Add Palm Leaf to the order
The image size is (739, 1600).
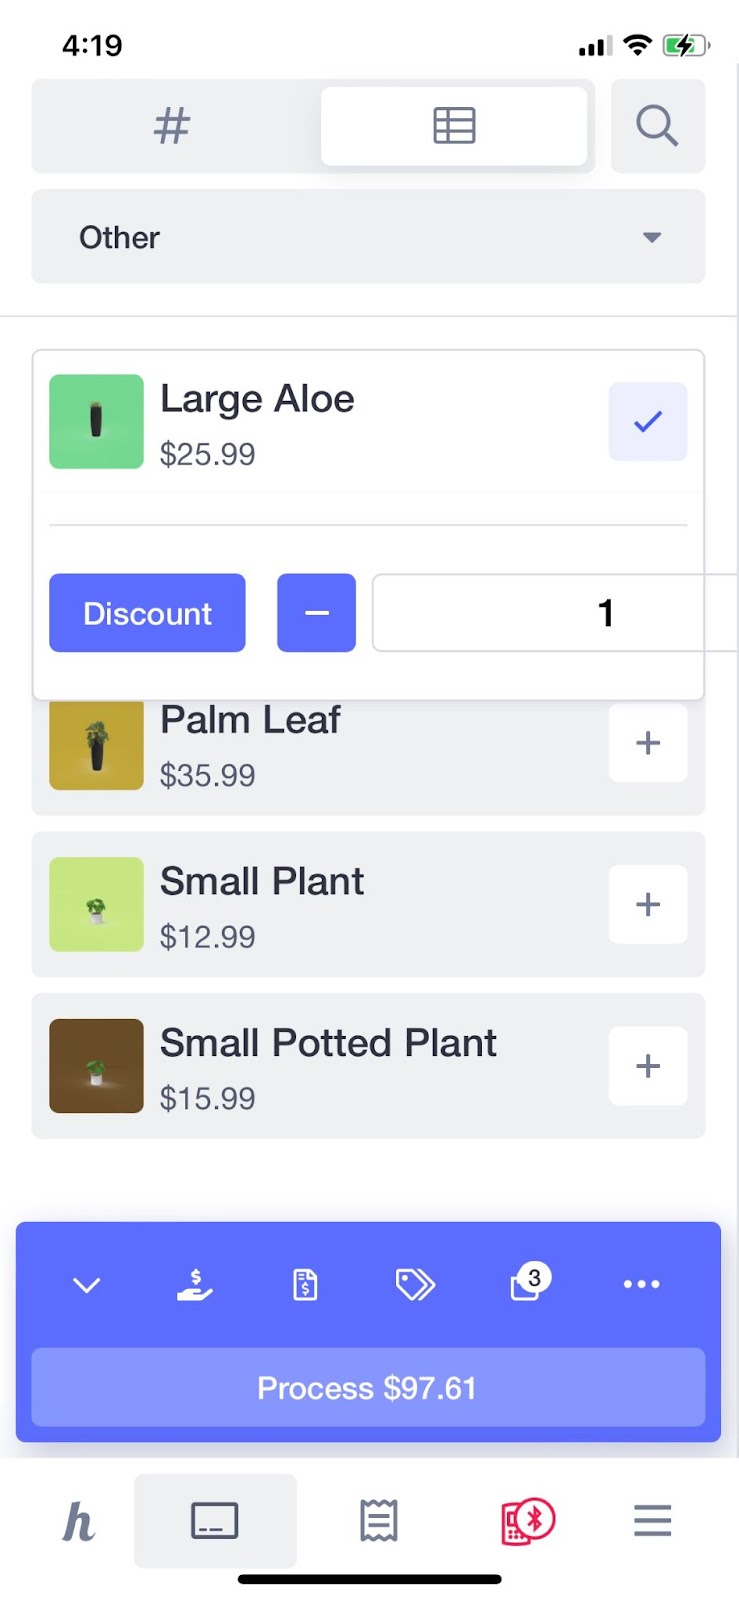[647, 743]
